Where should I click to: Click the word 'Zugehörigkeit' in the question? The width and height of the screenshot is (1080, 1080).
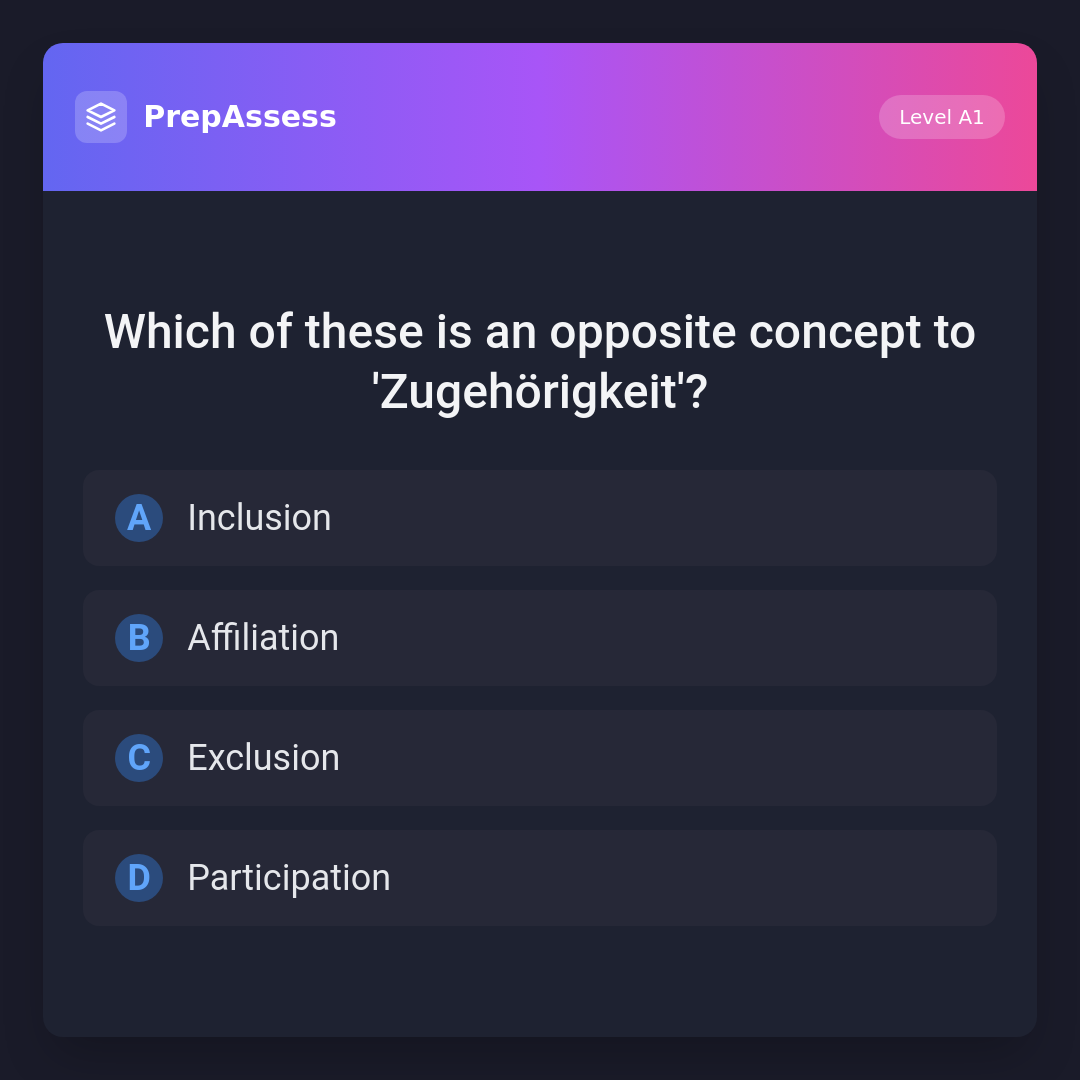tap(528, 392)
